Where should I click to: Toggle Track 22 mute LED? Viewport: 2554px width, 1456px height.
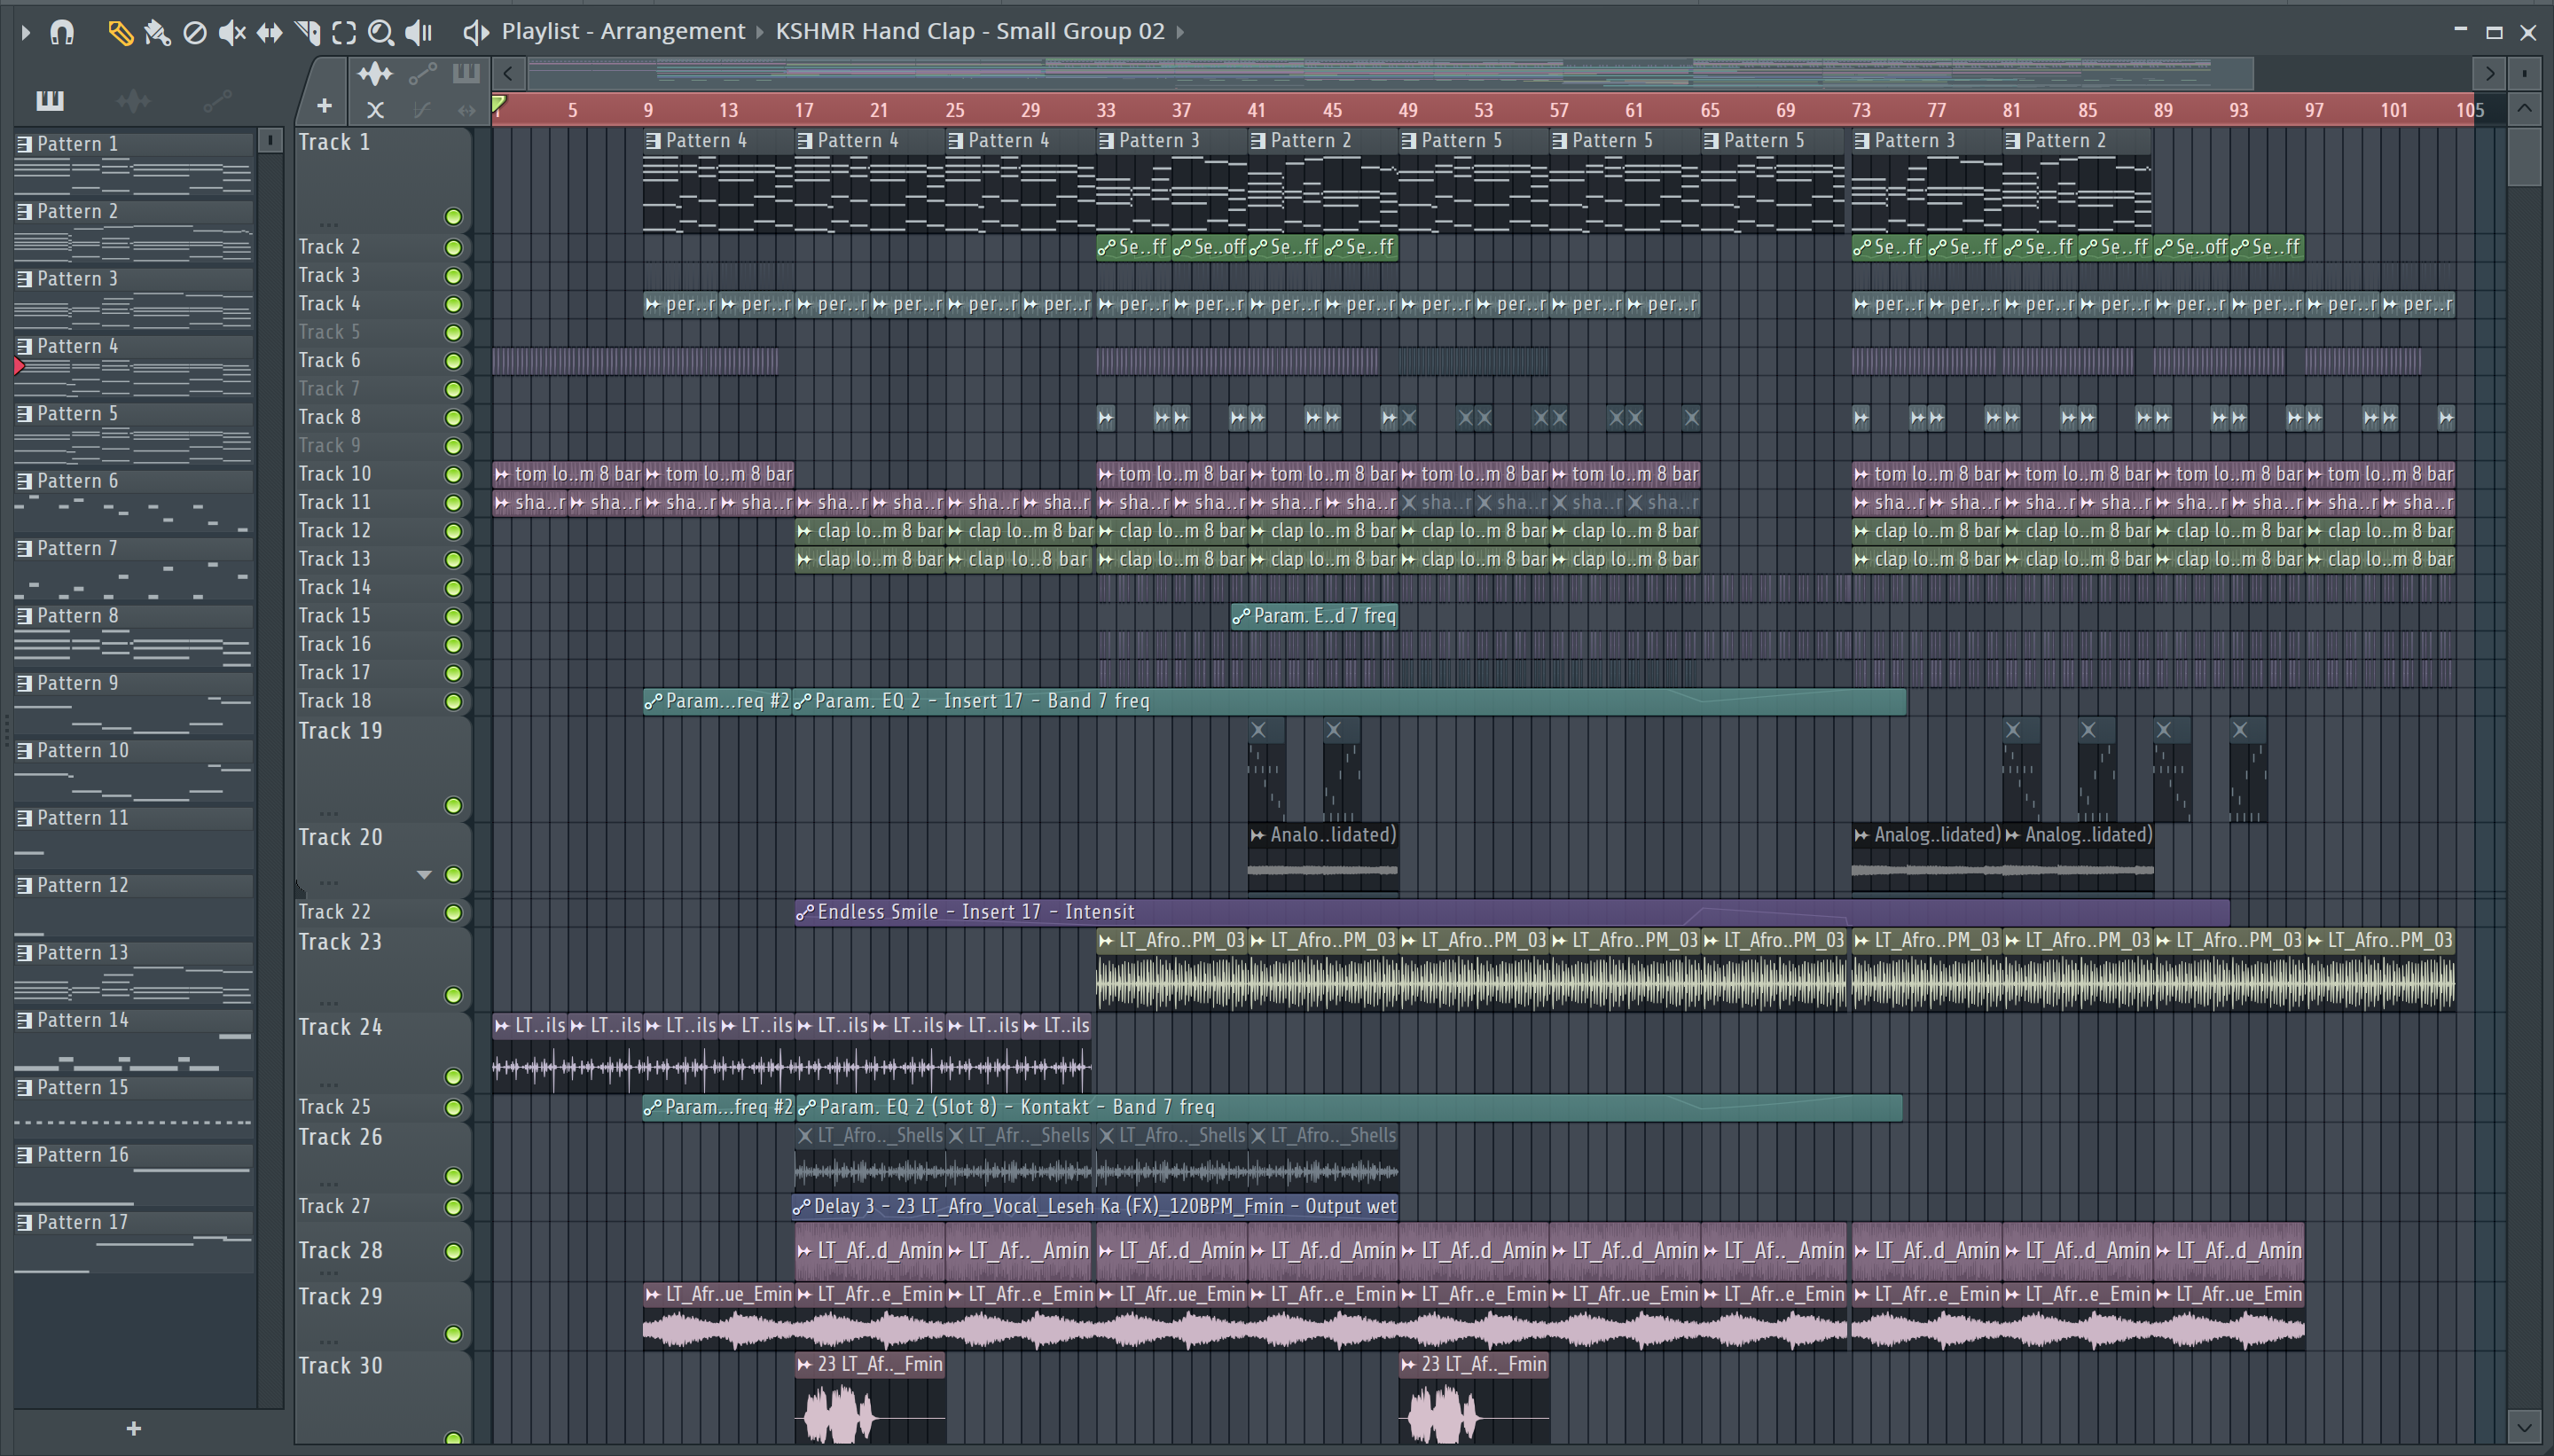coord(453,913)
